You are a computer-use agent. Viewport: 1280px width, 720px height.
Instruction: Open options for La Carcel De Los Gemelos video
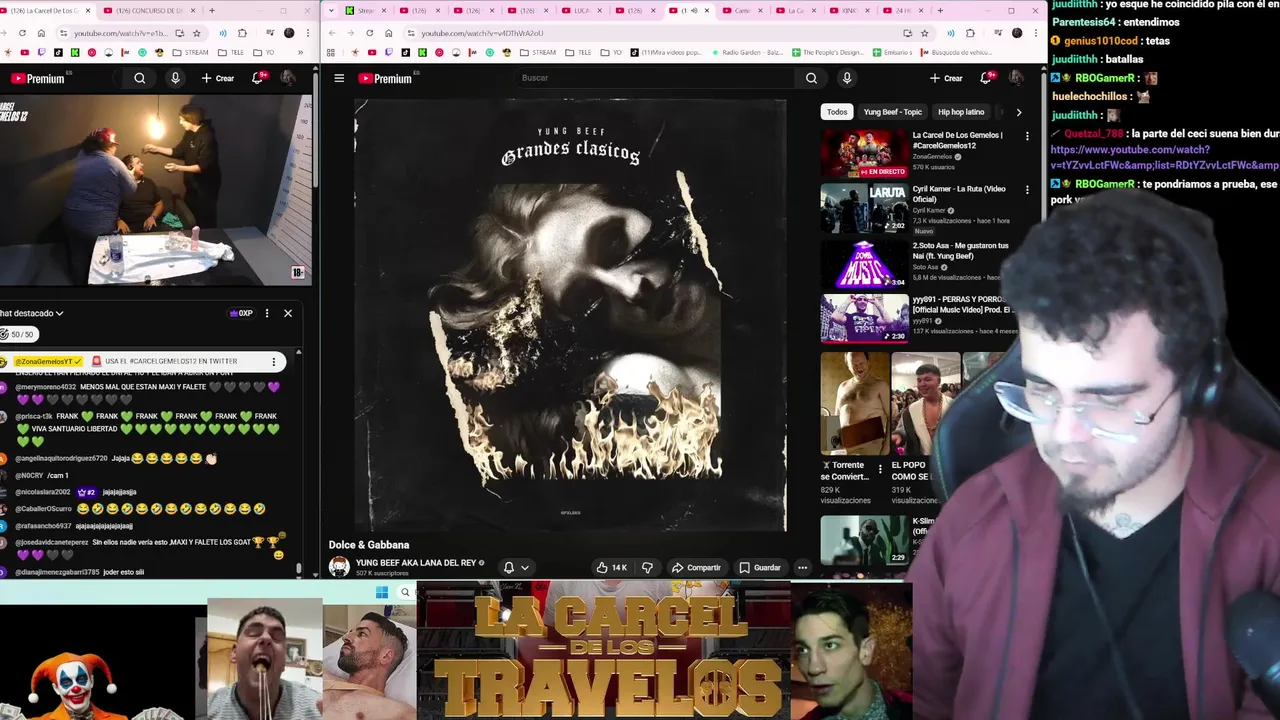(x=1027, y=136)
